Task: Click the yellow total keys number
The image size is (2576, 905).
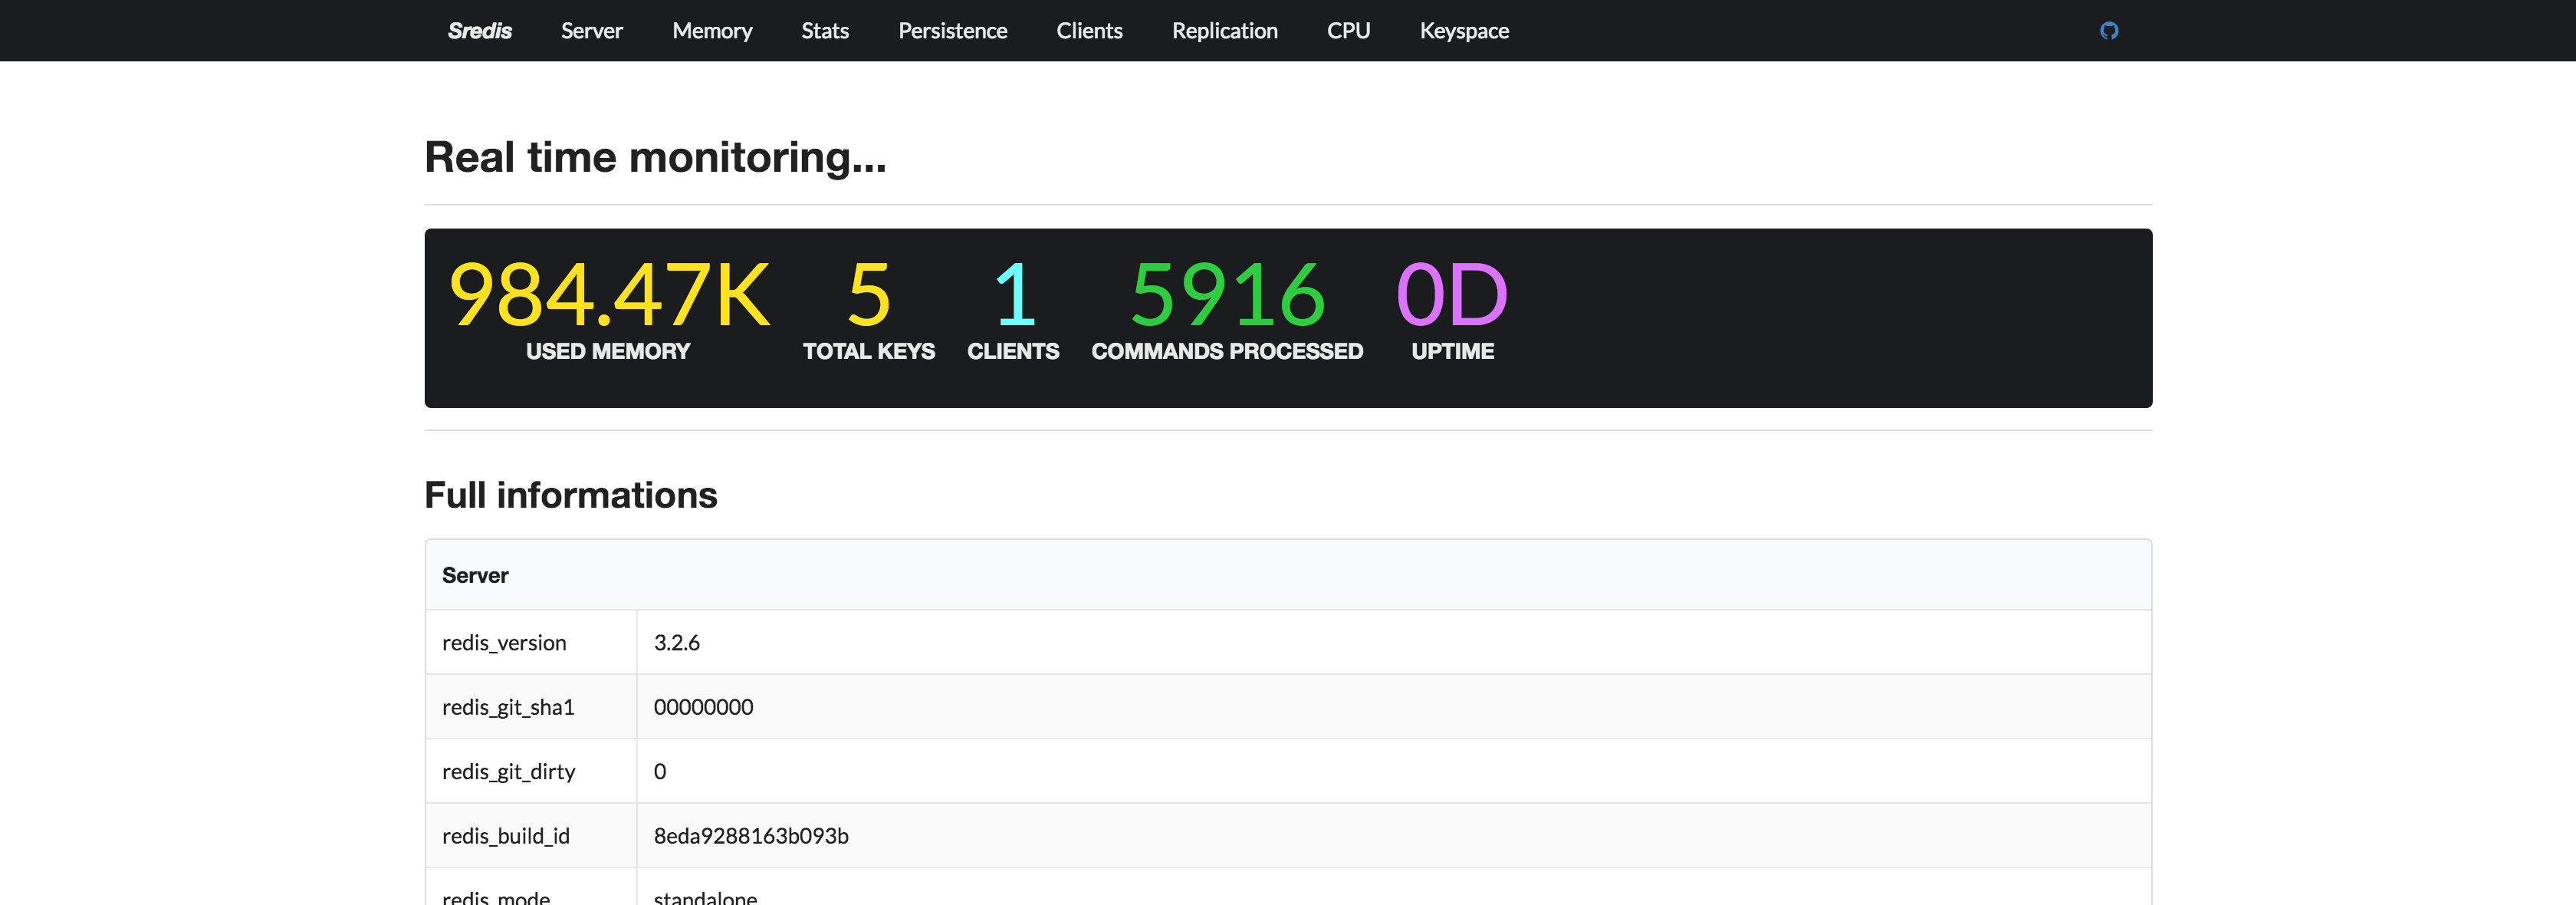Action: tap(868, 295)
